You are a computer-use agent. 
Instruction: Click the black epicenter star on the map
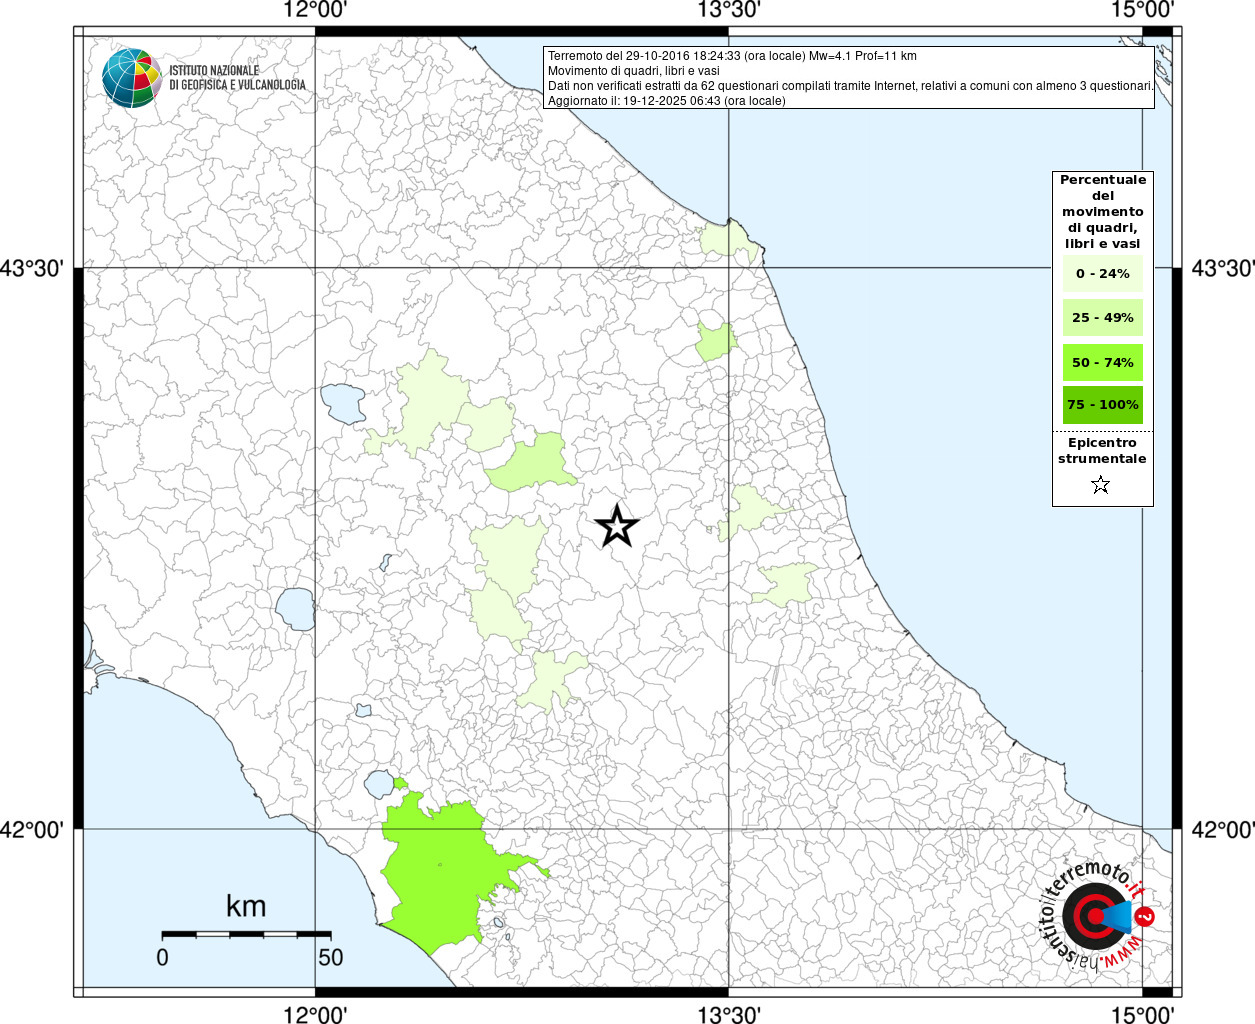point(617,526)
